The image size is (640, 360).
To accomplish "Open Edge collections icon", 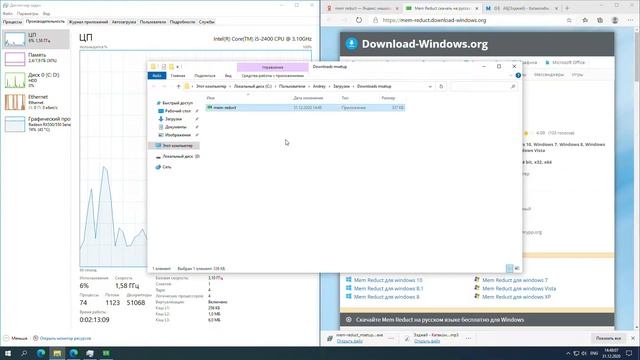I will 600,20.
